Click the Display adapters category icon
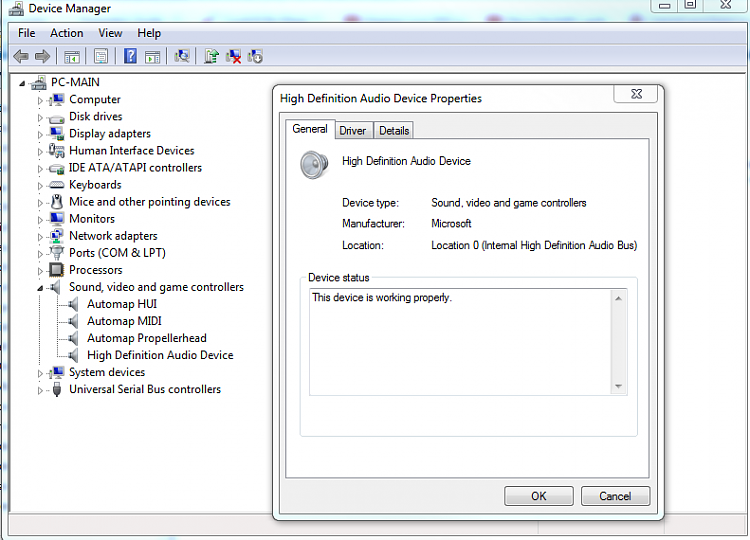750x540 pixels. click(57, 134)
